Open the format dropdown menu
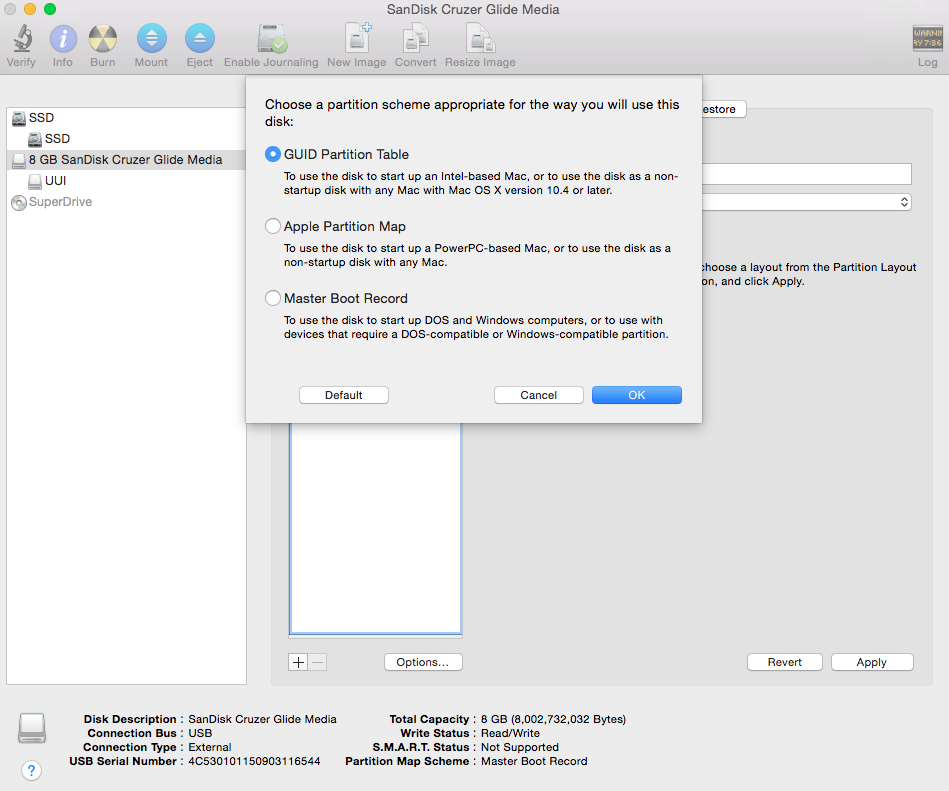This screenshot has width=949, height=791. click(807, 202)
